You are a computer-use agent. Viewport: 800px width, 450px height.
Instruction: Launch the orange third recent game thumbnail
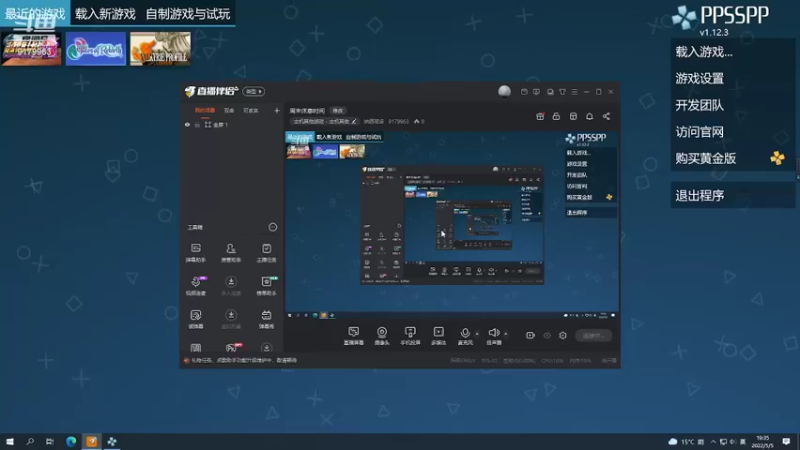[x=160, y=49]
